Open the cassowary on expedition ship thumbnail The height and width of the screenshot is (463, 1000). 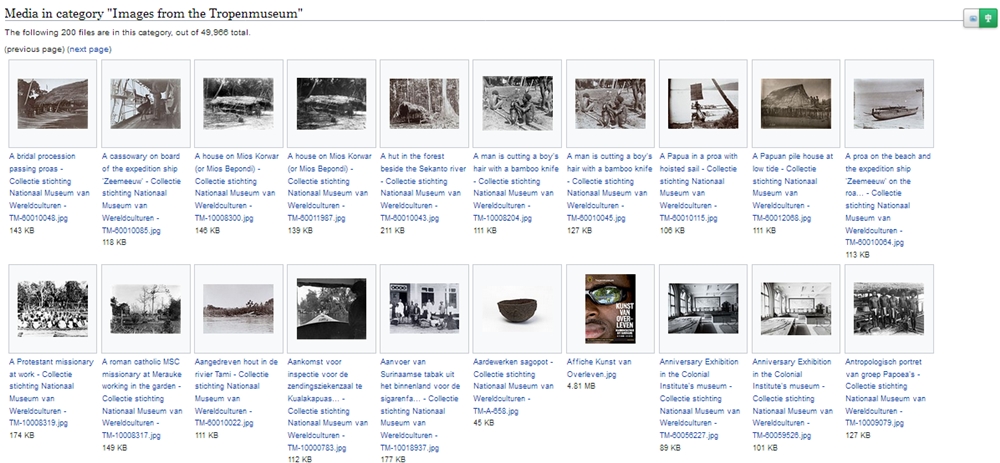click(145, 103)
